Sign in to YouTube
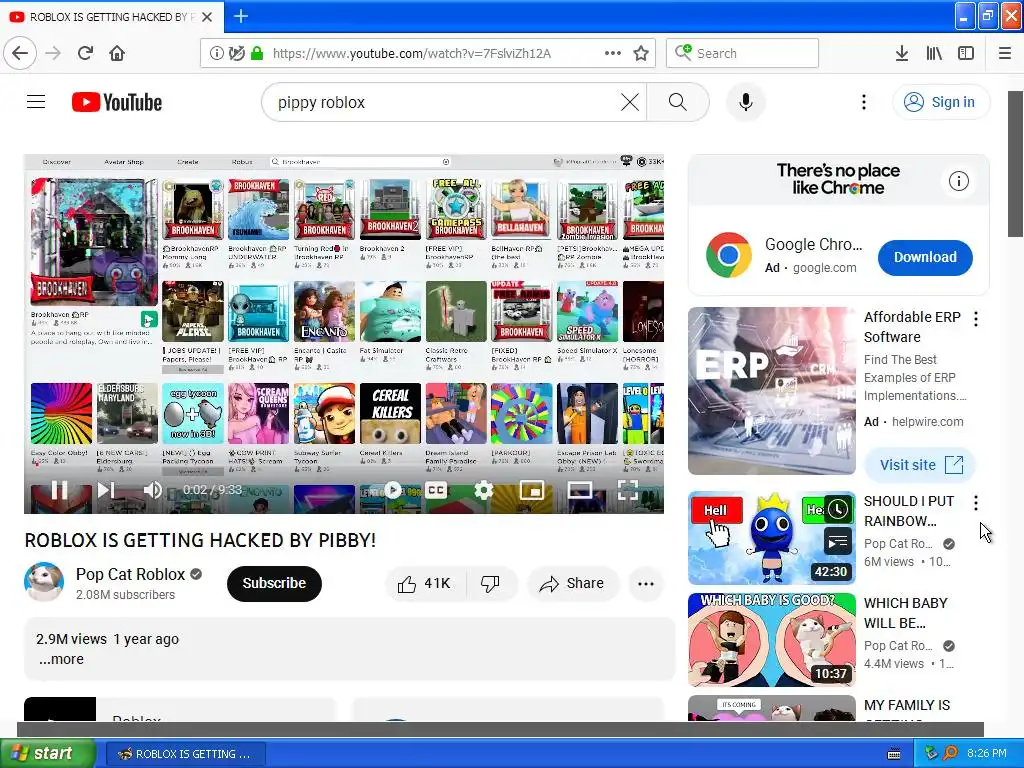Screen dimensions: 1024x768 (941, 102)
